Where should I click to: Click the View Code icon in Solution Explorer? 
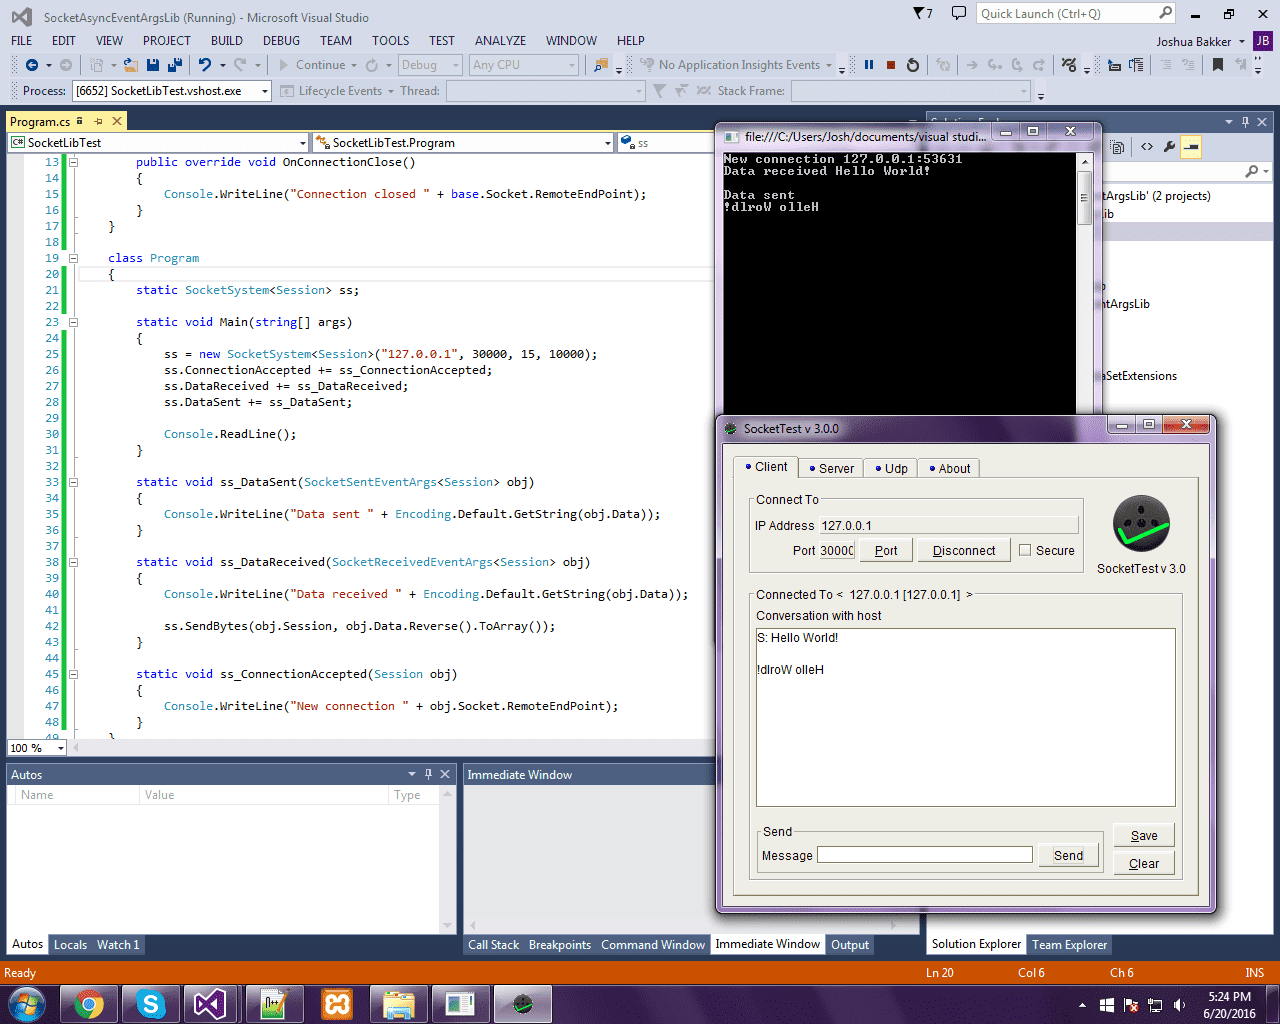(x=1147, y=147)
